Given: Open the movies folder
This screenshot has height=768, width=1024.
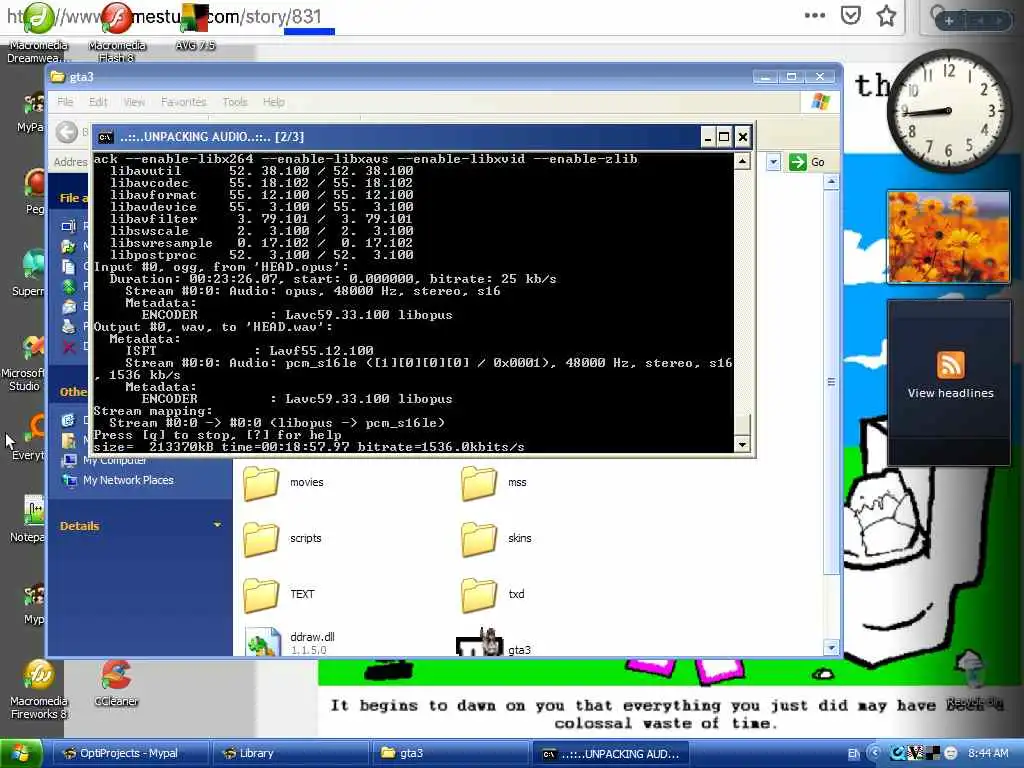Looking at the screenshot, I should pyautogui.click(x=261, y=483).
